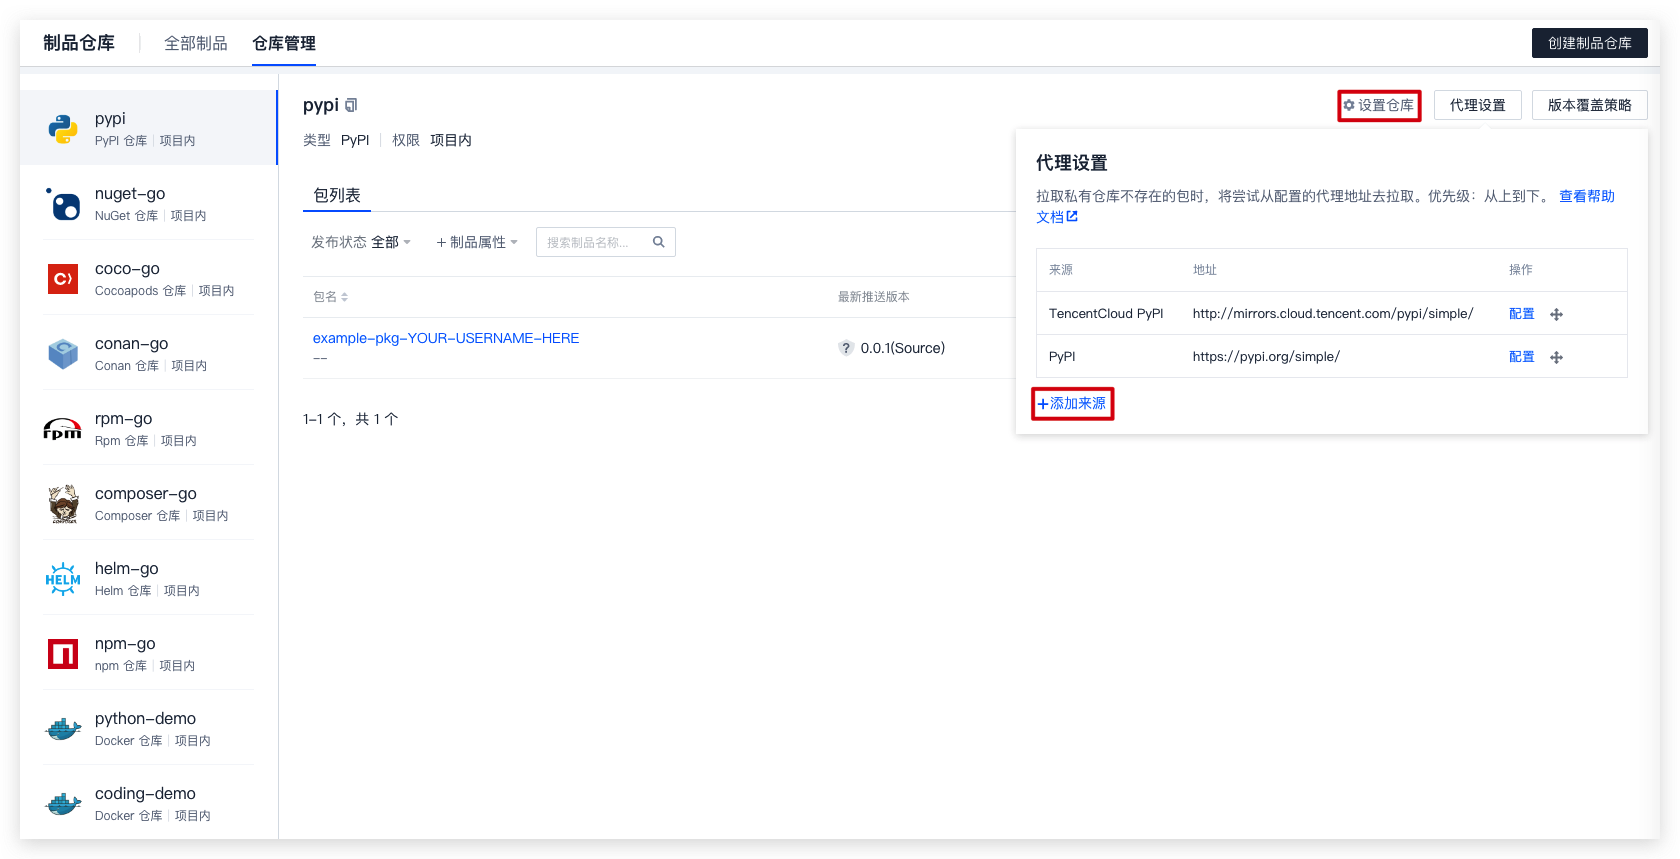Select the conan-go repository name
Viewport: 1680px width, 859px height.
coord(131,343)
